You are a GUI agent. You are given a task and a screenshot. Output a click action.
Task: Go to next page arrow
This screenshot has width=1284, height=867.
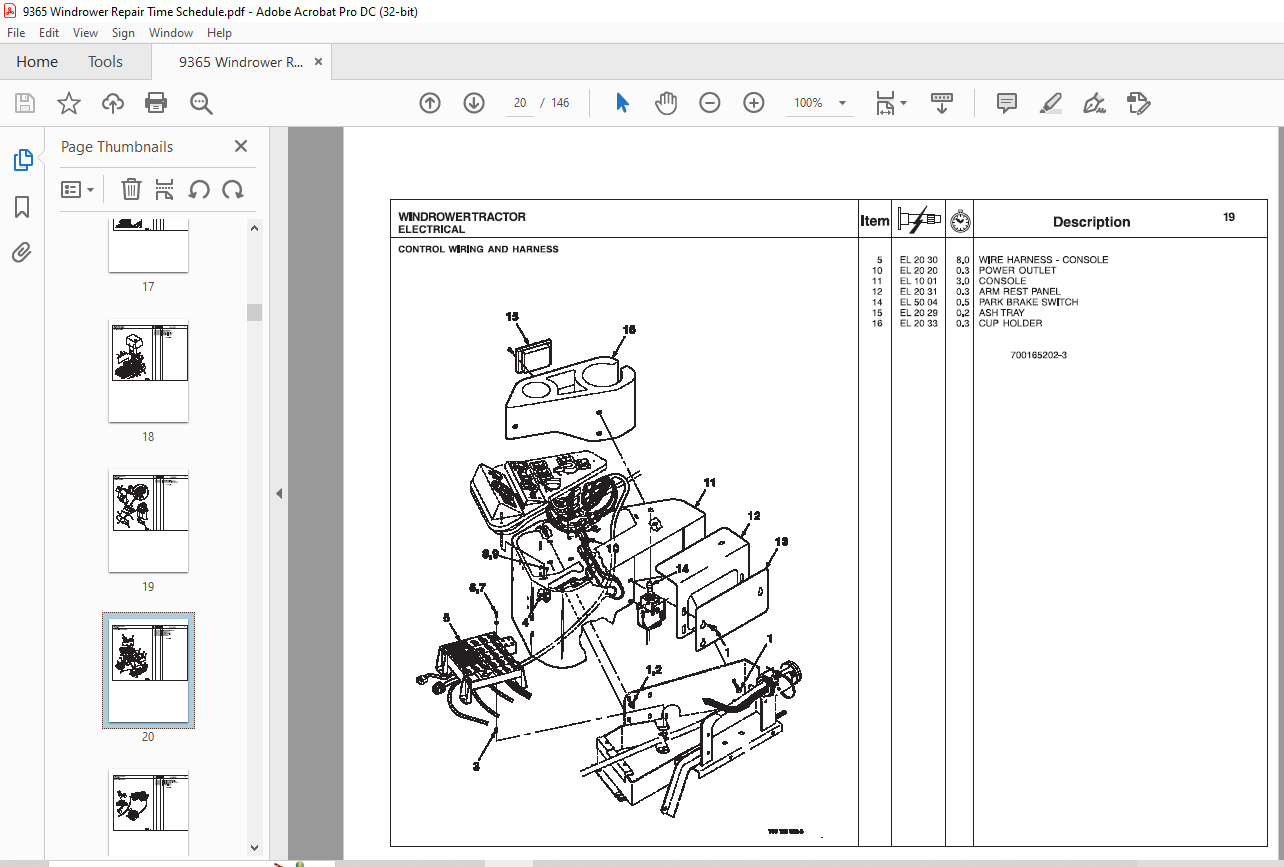[x=474, y=103]
